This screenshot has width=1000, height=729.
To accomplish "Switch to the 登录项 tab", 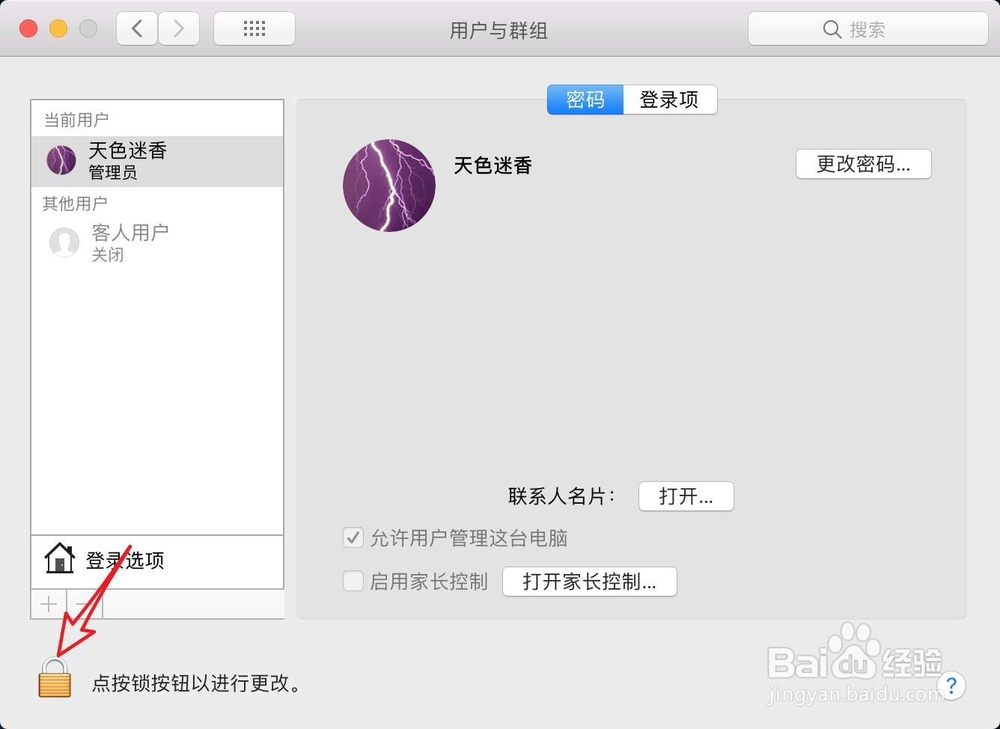I will 670,99.
